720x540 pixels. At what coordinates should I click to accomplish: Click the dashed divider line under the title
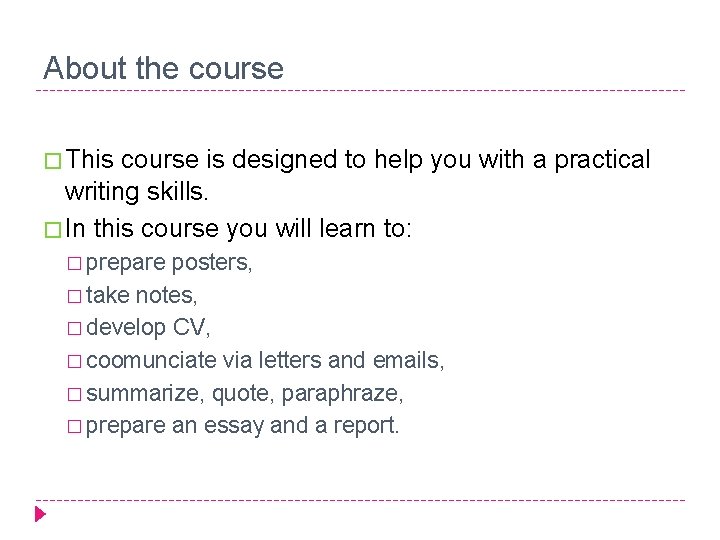[360, 91]
